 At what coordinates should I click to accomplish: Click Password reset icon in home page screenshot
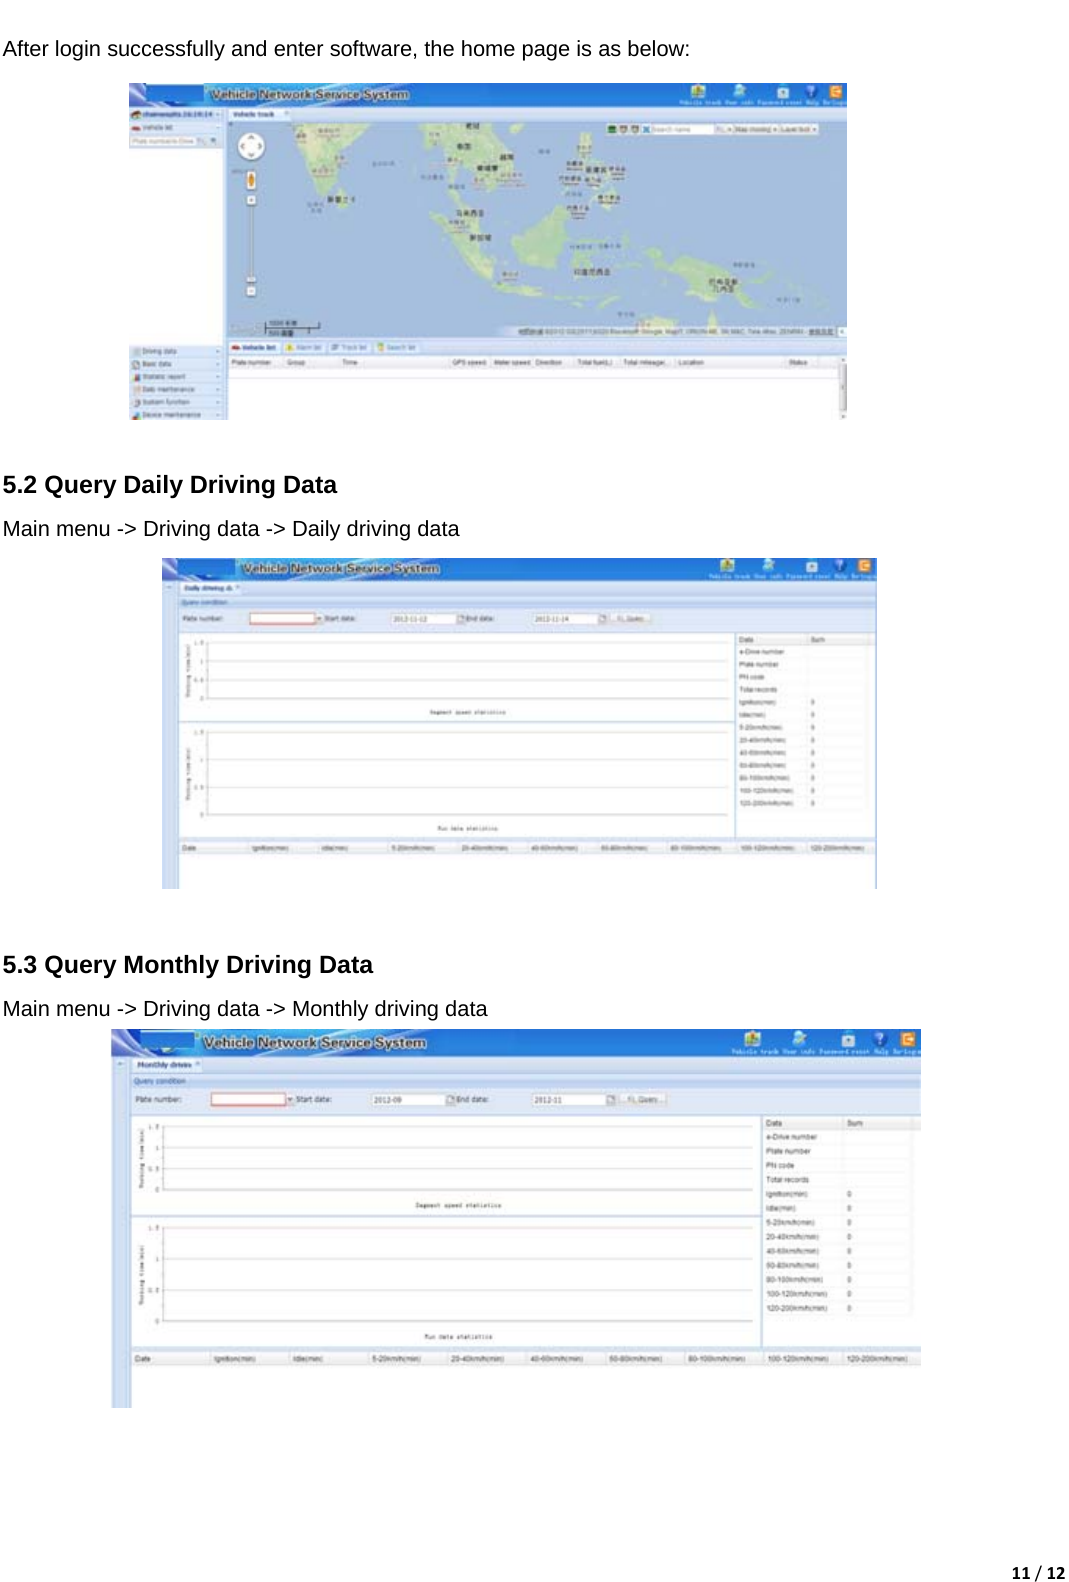click(783, 93)
